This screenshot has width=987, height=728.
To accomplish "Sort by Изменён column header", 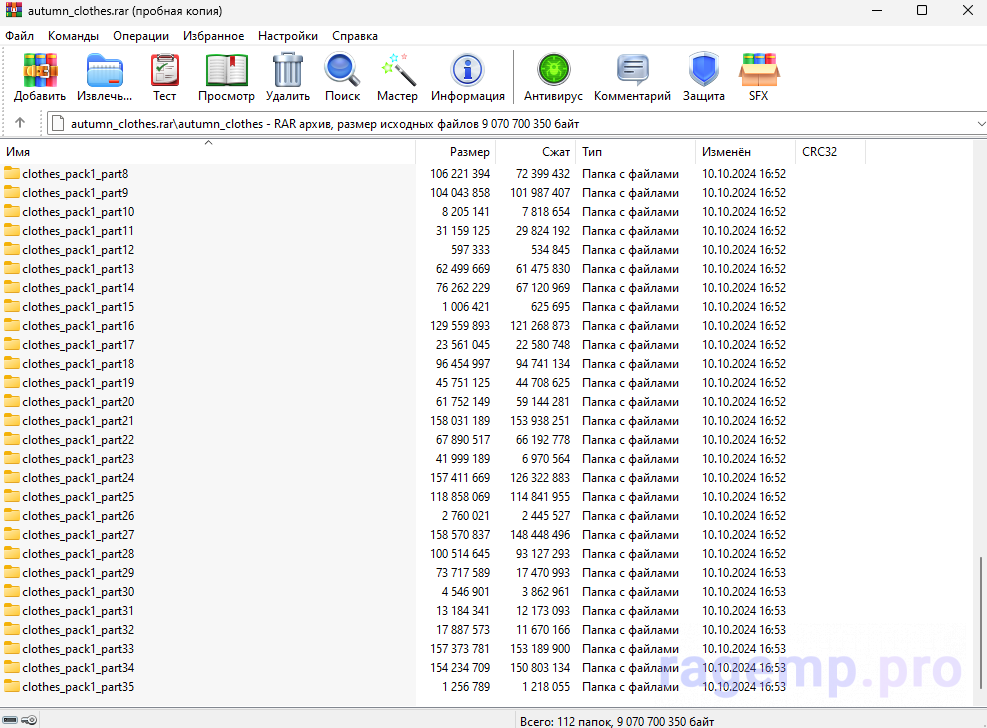I will point(745,152).
